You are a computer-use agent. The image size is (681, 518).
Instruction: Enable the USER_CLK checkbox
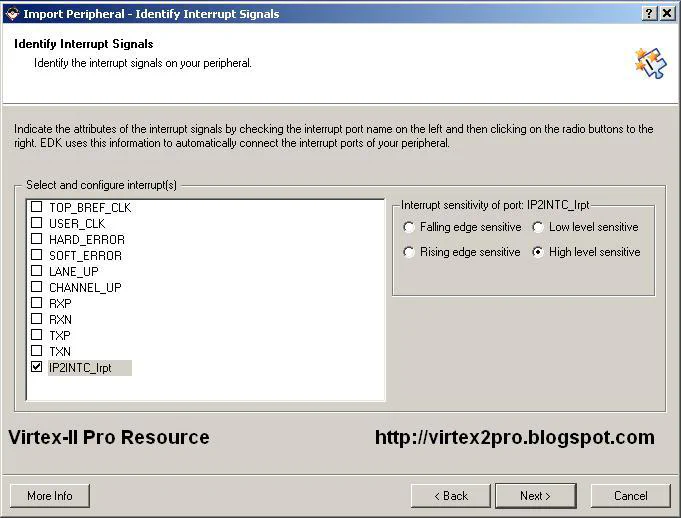click(37, 224)
